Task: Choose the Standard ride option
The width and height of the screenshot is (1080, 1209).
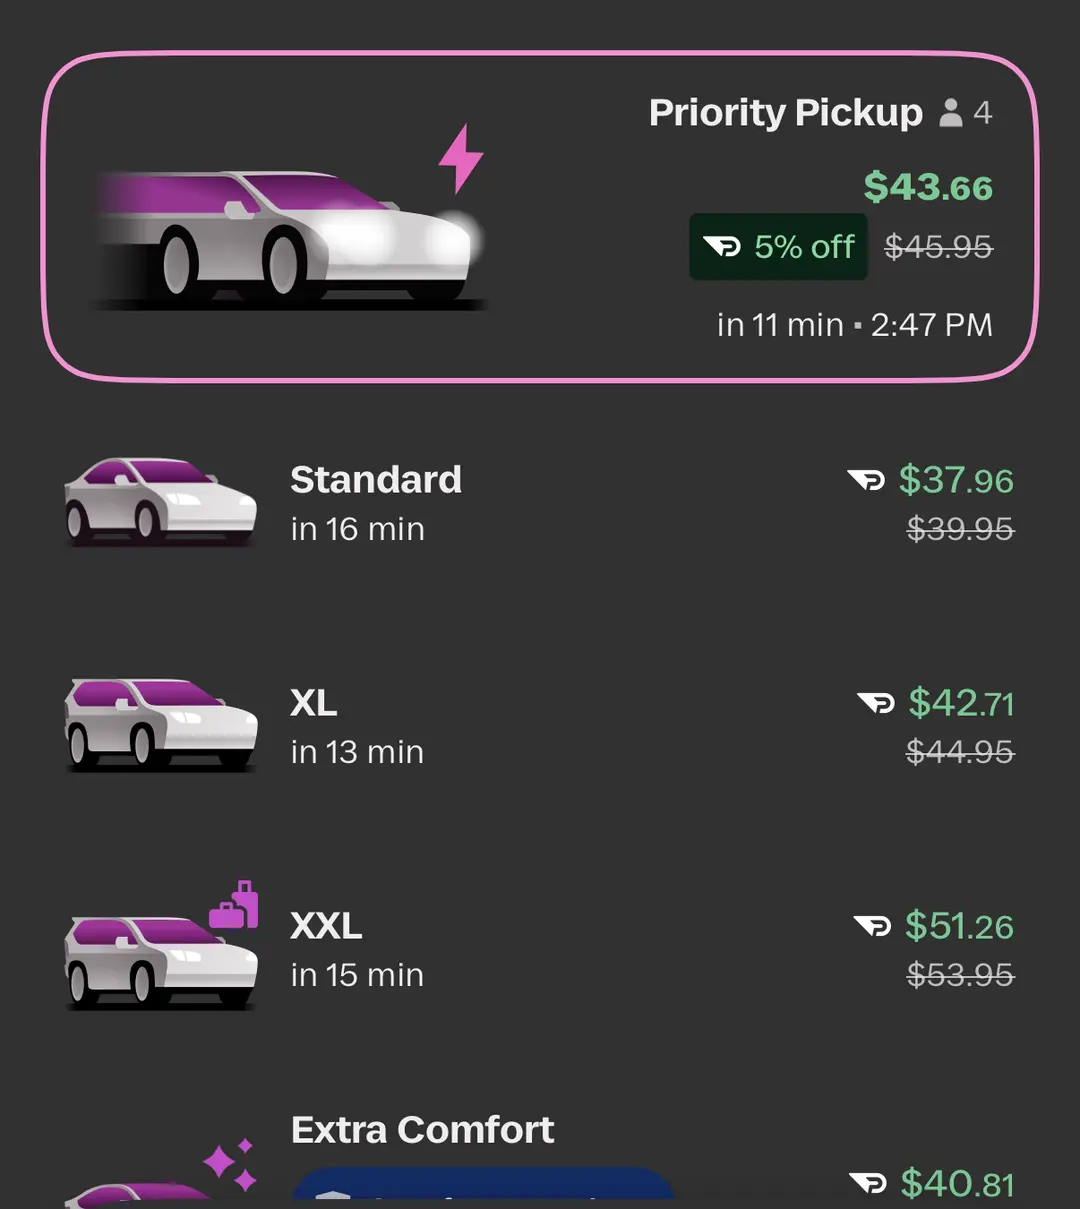Action: click(540, 503)
